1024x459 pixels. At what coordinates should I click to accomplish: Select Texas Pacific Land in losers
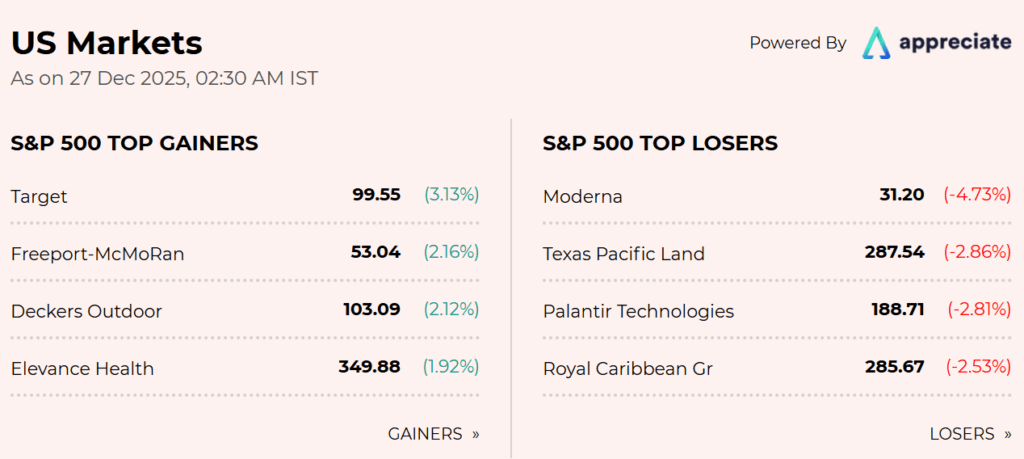[623, 253]
